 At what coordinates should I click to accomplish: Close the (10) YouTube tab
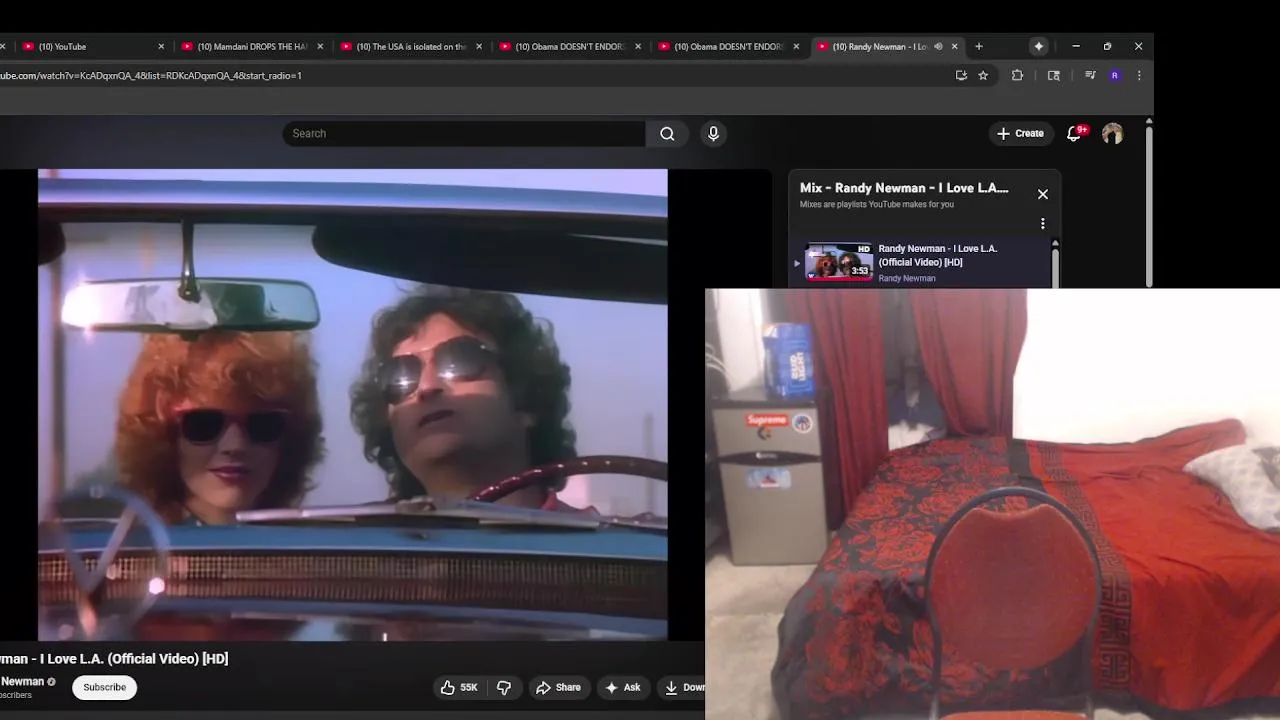pos(161,46)
